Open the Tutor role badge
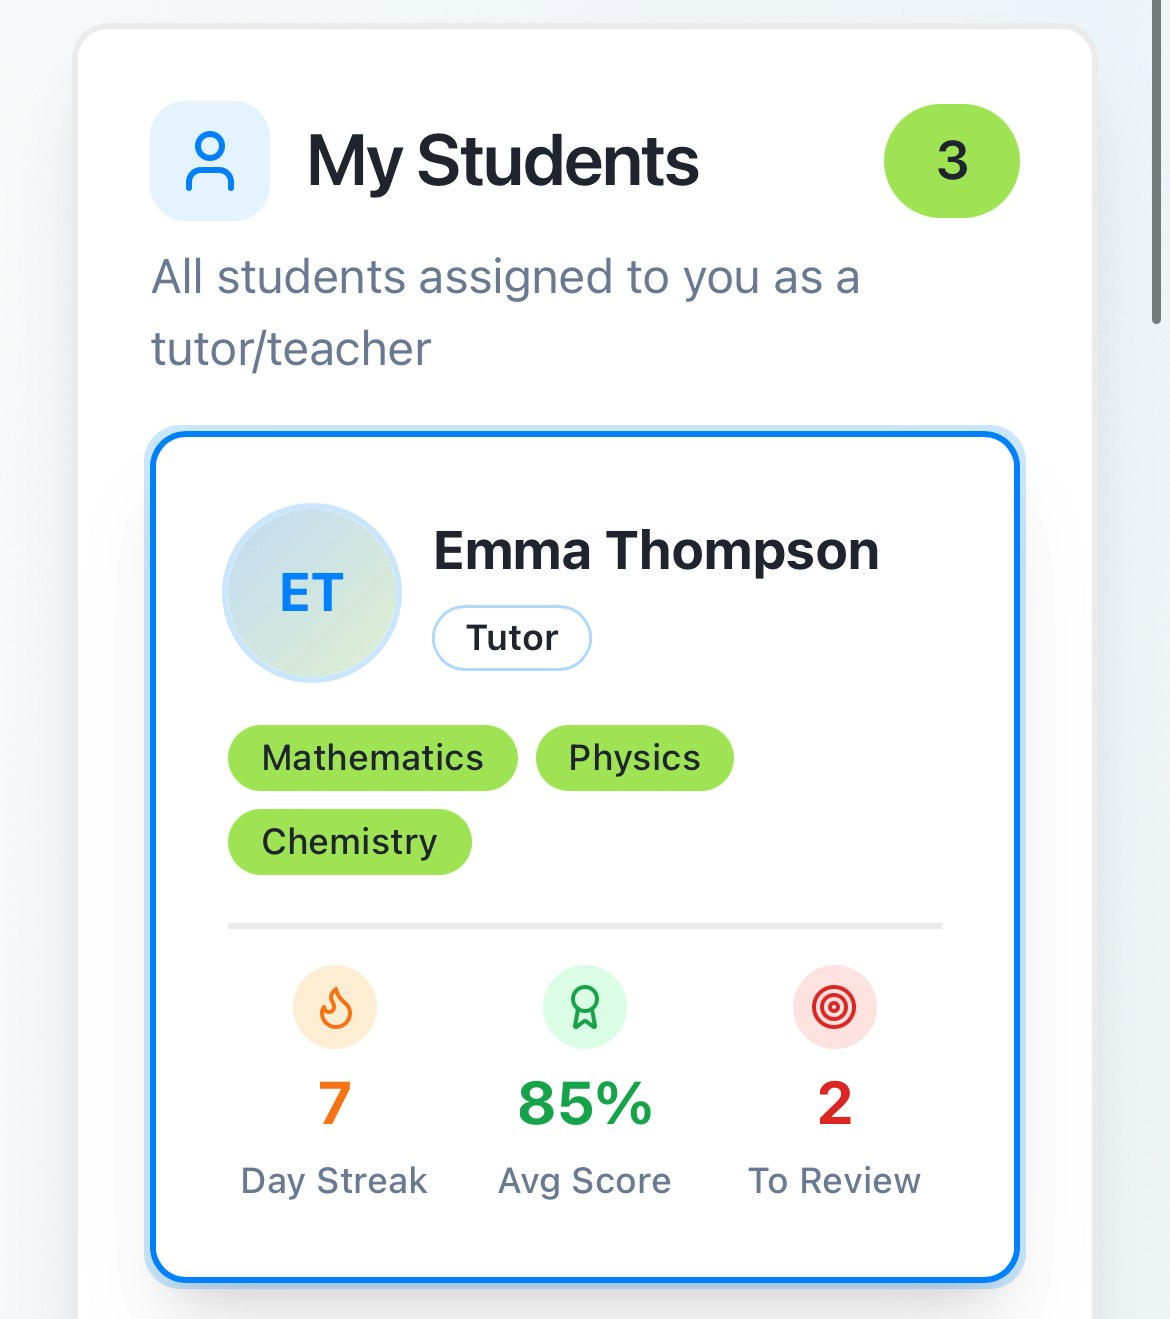 tap(511, 637)
